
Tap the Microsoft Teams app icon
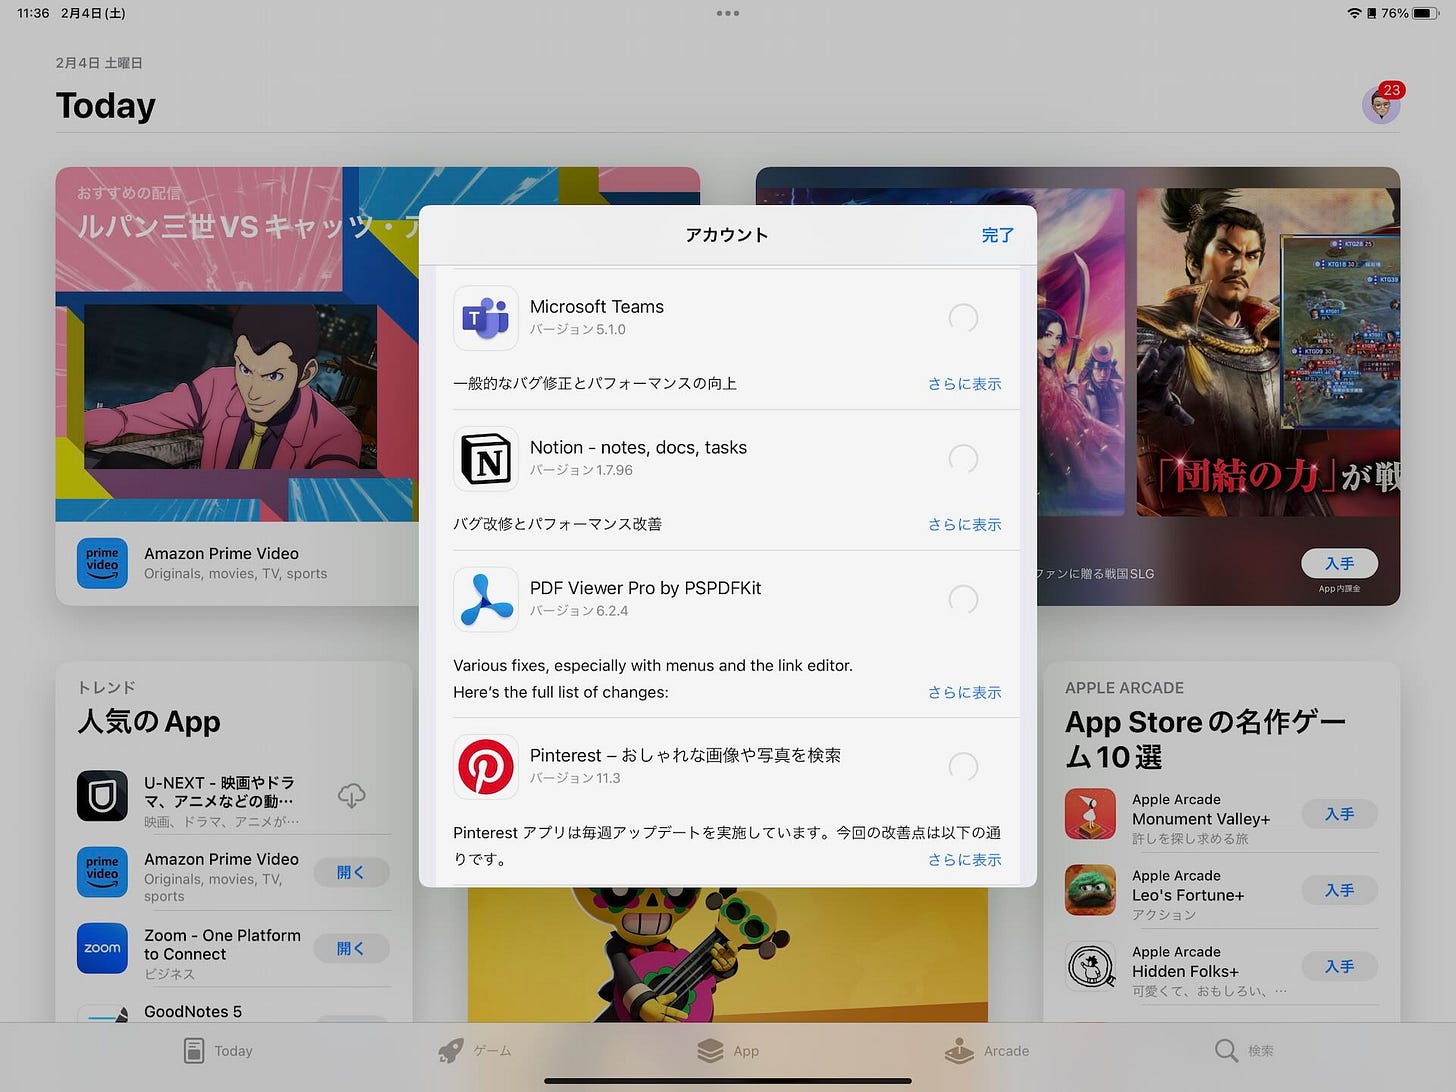pyautogui.click(x=486, y=318)
